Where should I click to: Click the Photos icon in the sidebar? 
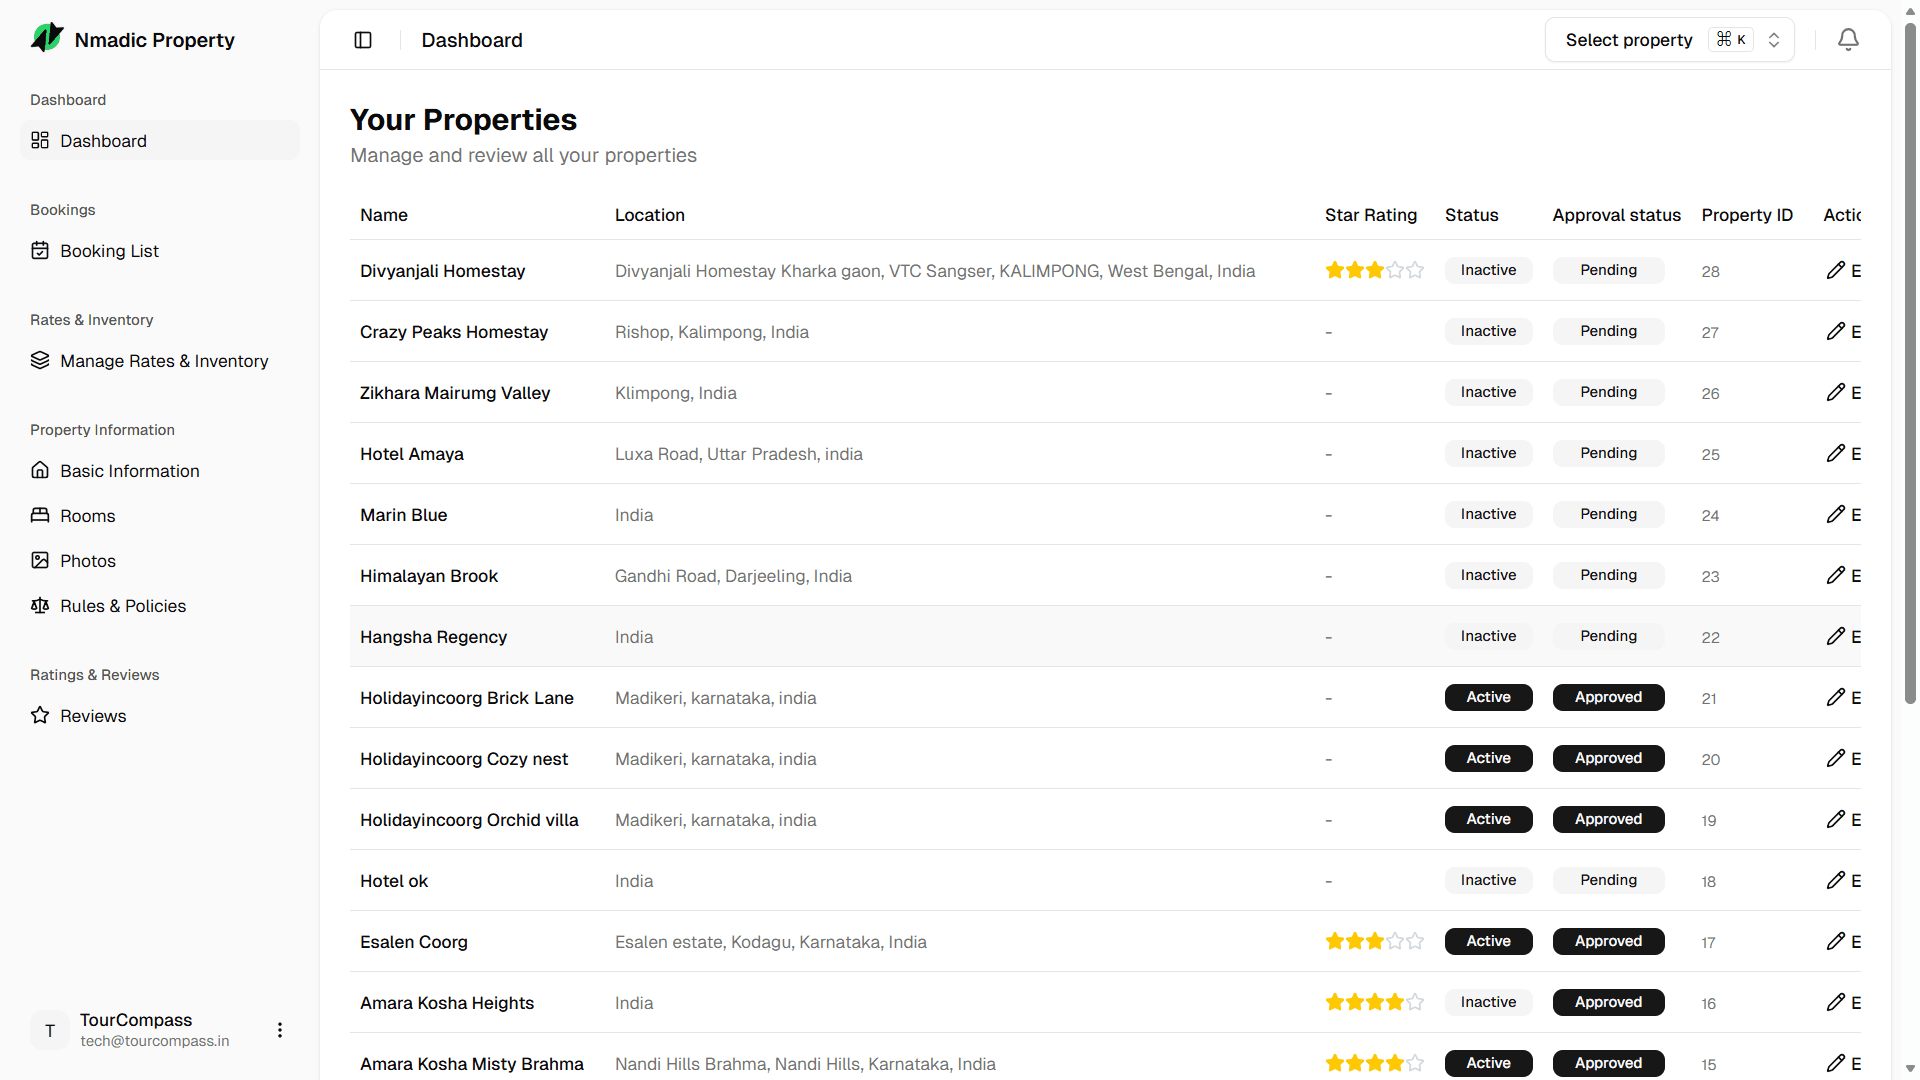[x=40, y=561]
